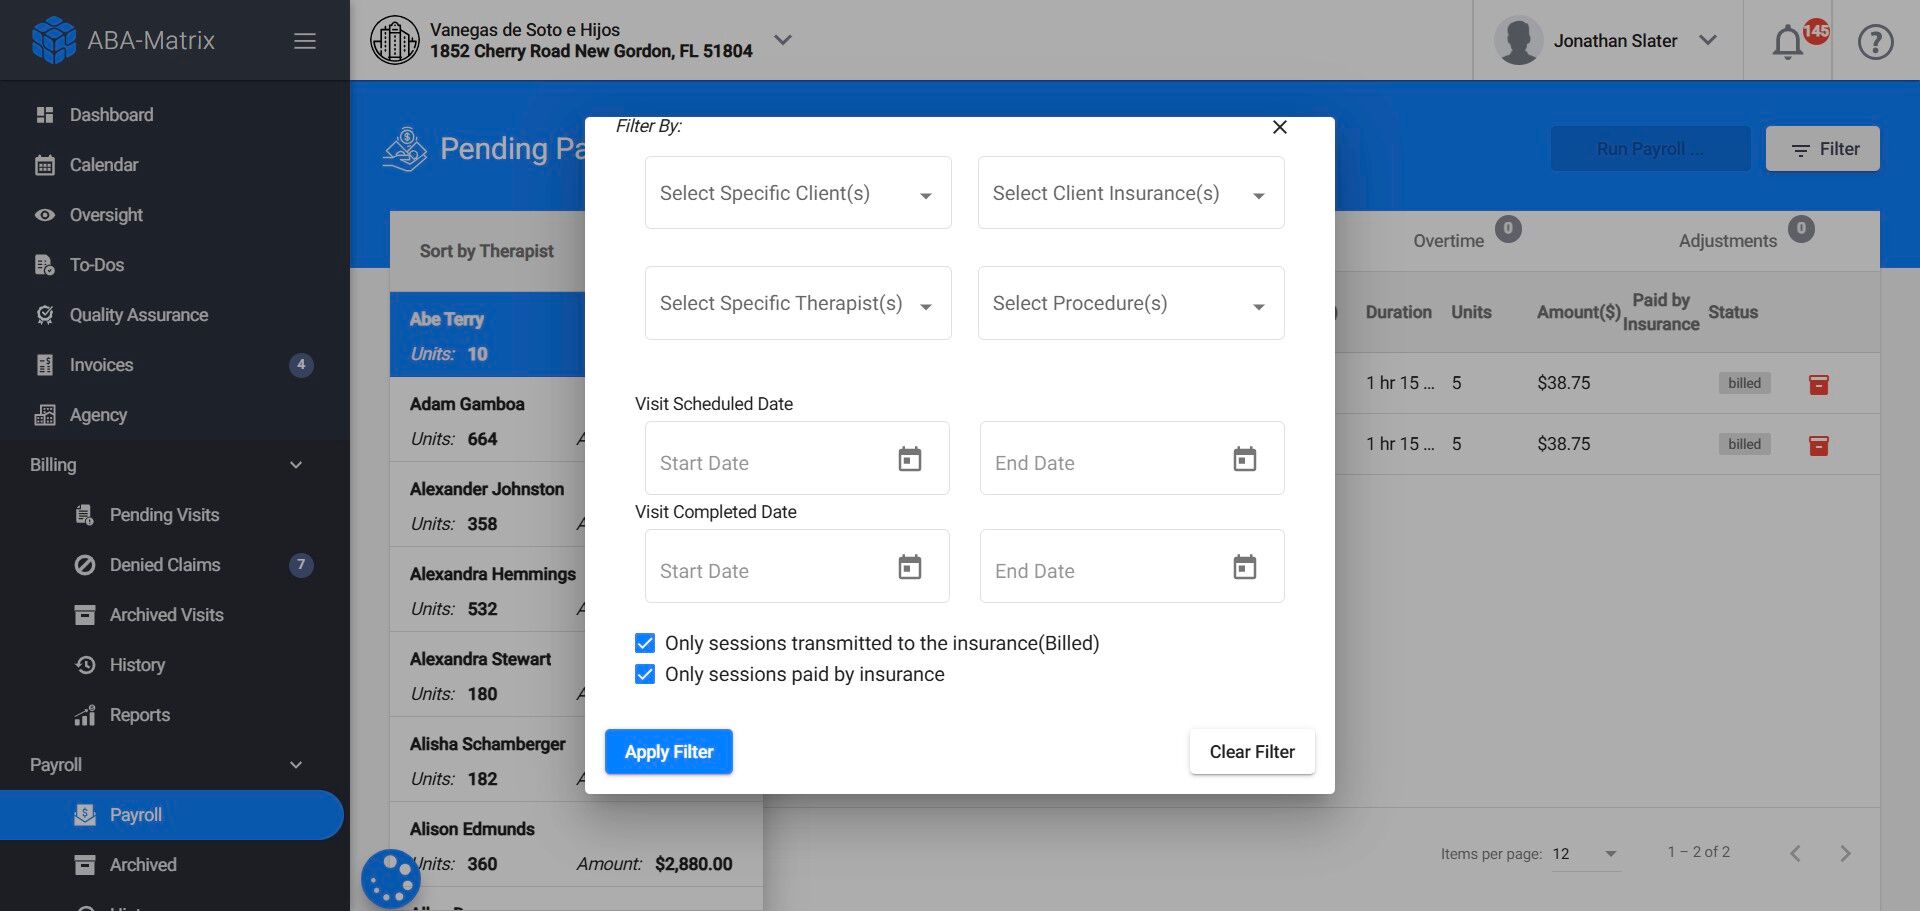1920x911 pixels.
Task: Disable 'Only sessions paid by insurance'
Action: [644, 673]
